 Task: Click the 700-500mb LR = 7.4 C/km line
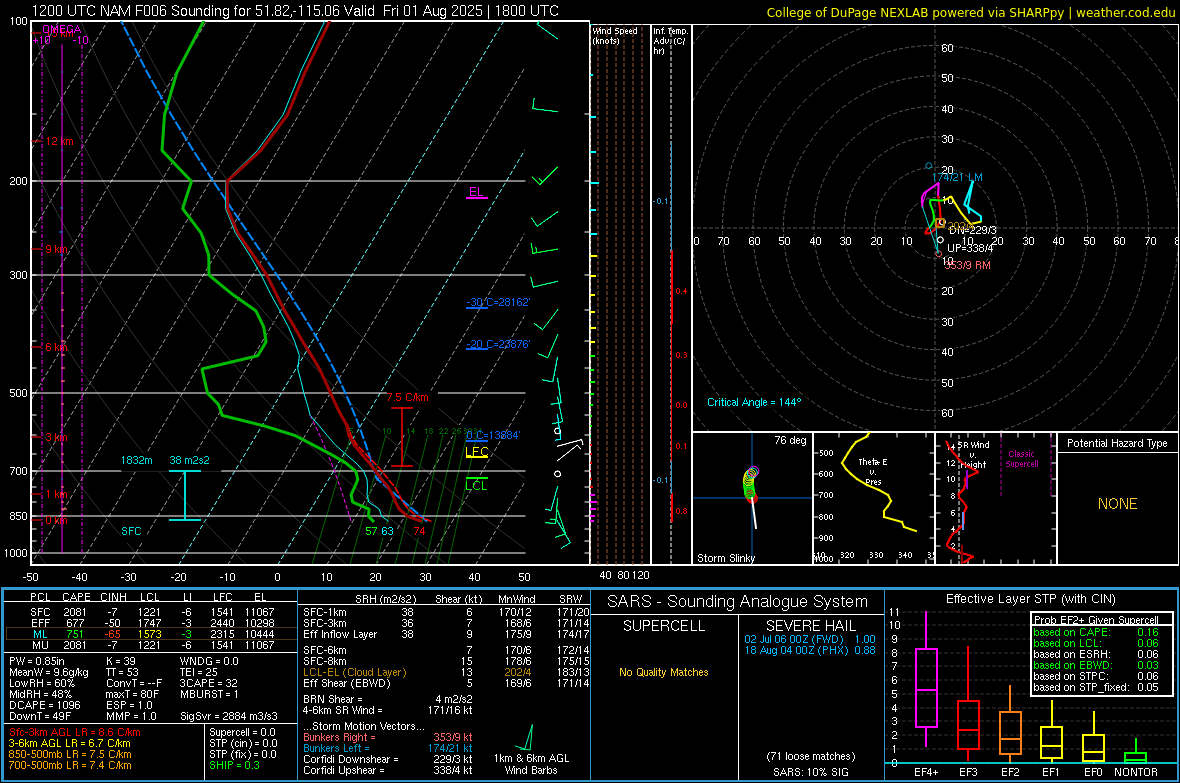click(70, 765)
